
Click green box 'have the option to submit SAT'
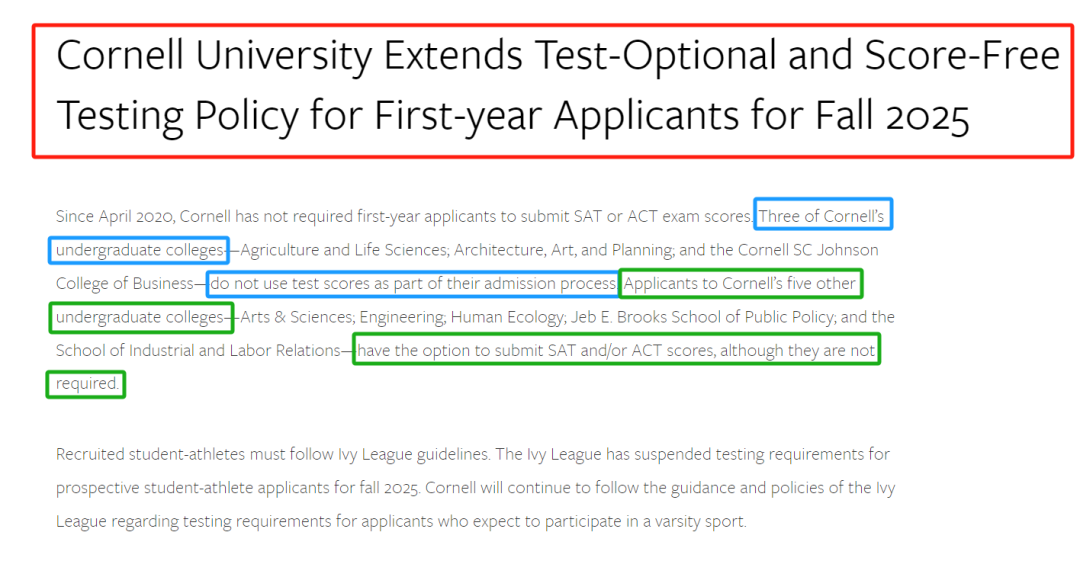pyautogui.click(x=616, y=349)
